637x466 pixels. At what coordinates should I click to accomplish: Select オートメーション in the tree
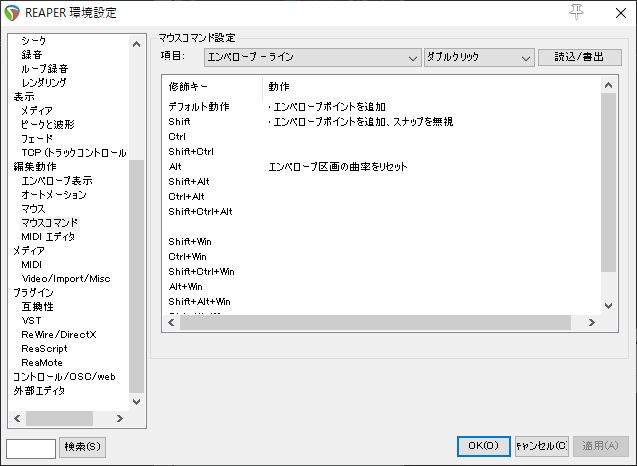(x=54, y=195)
